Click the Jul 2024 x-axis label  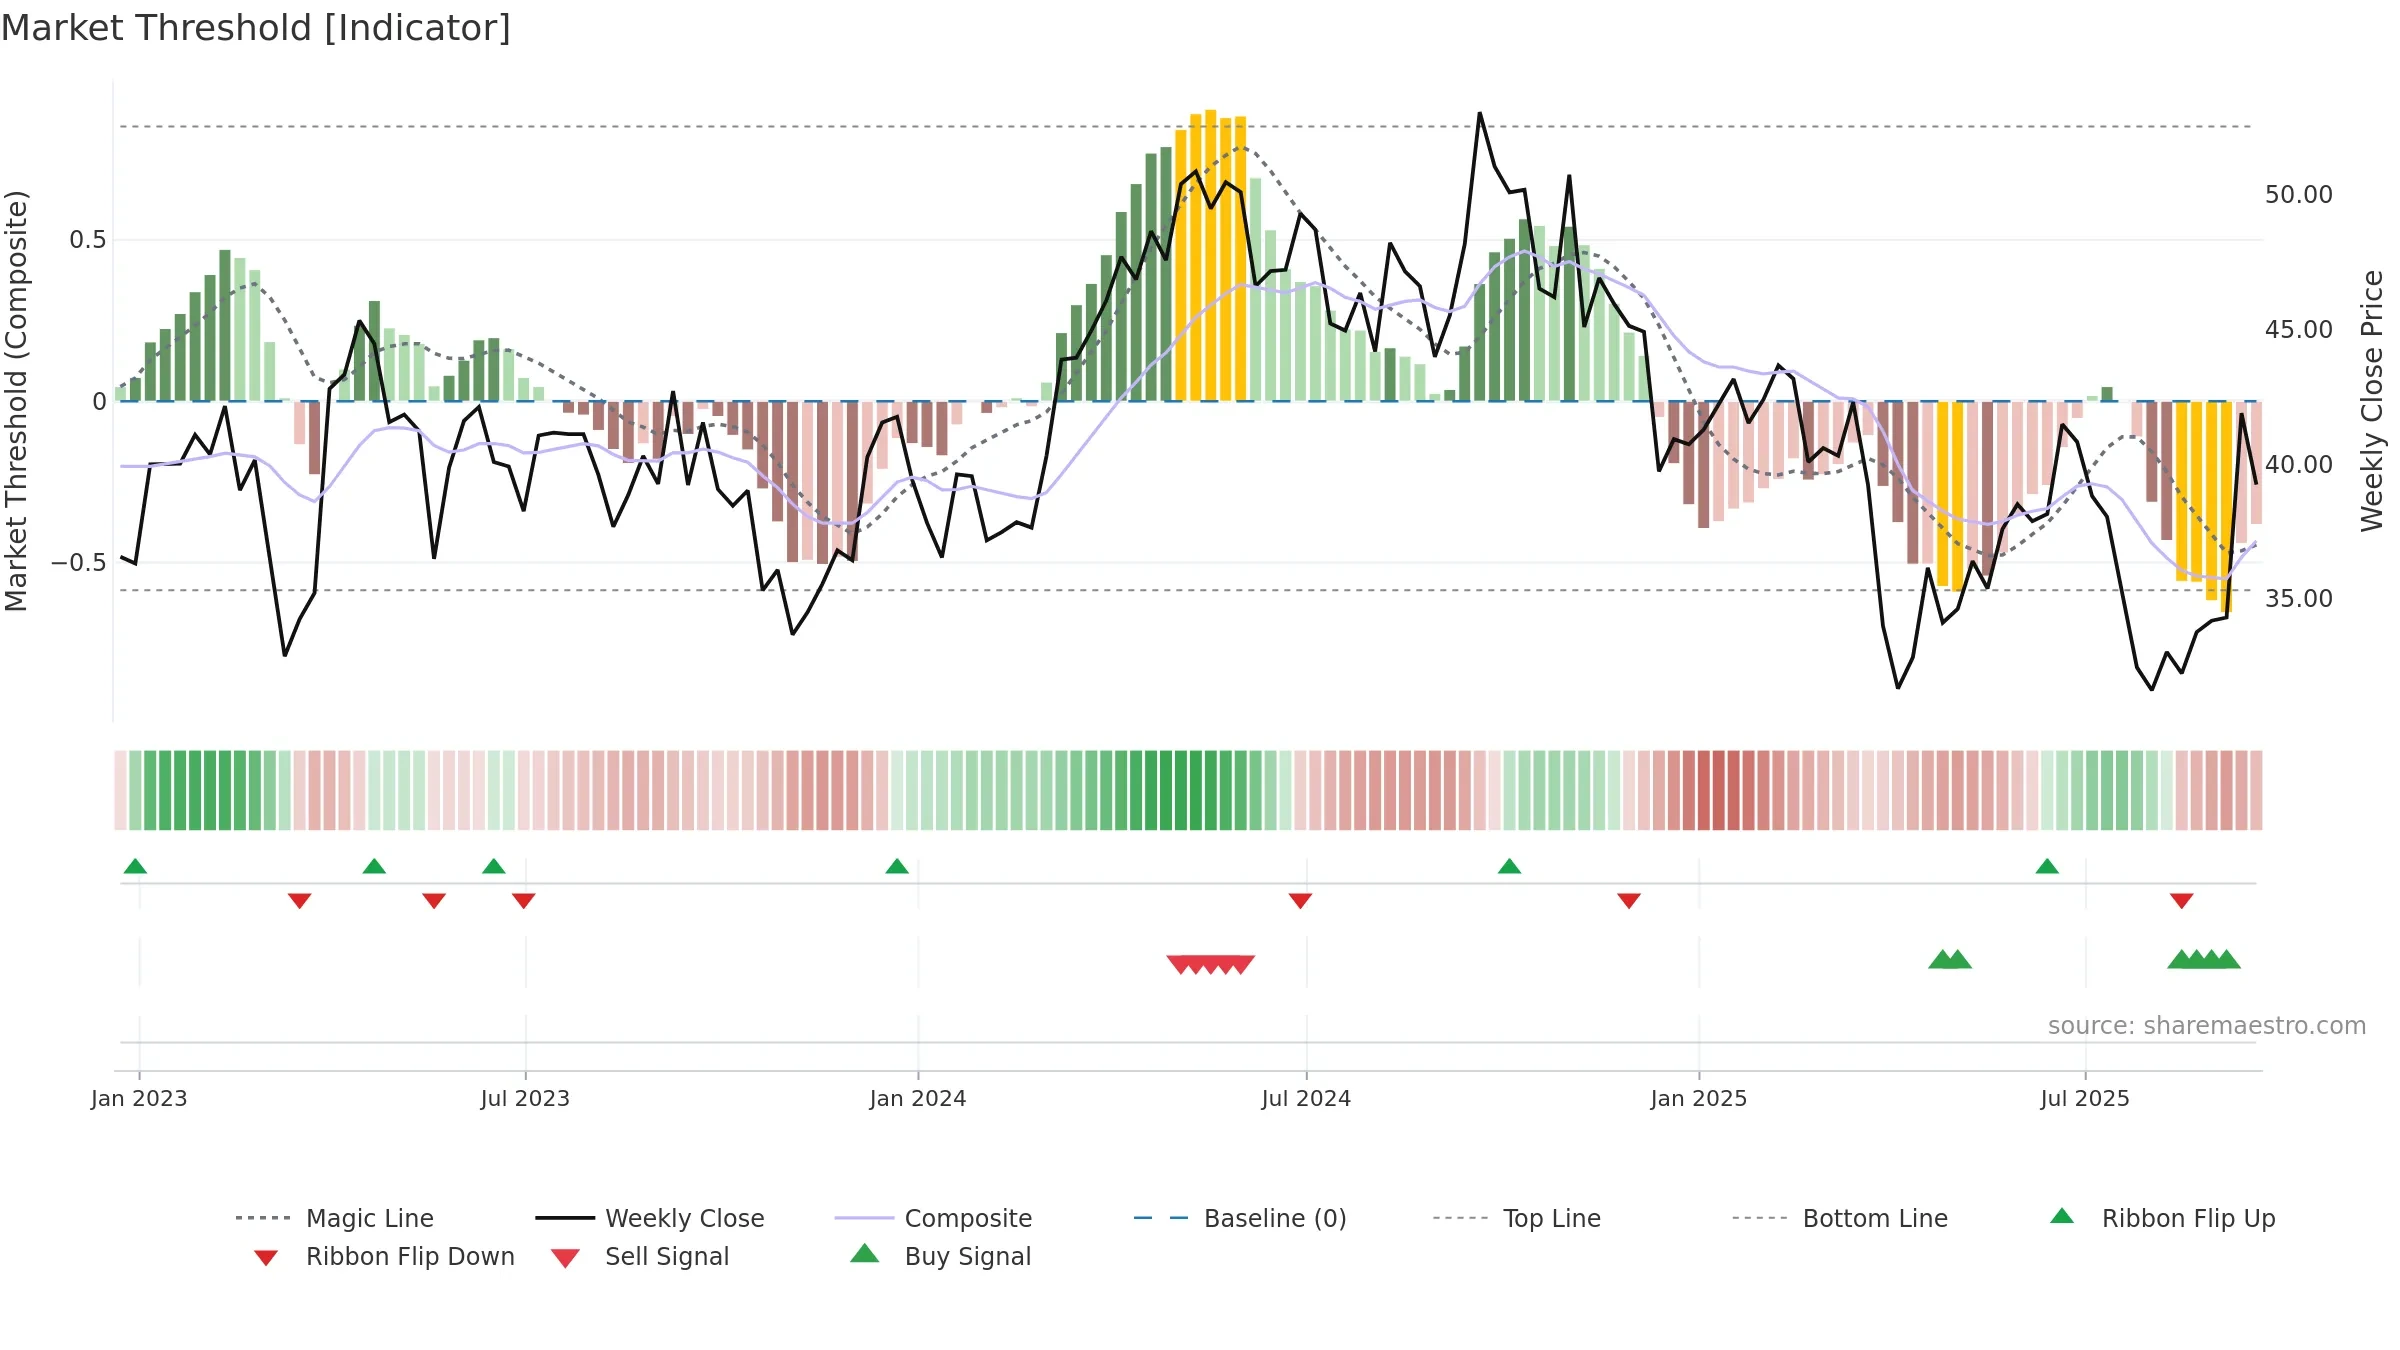click(x=1306, y=1098)
